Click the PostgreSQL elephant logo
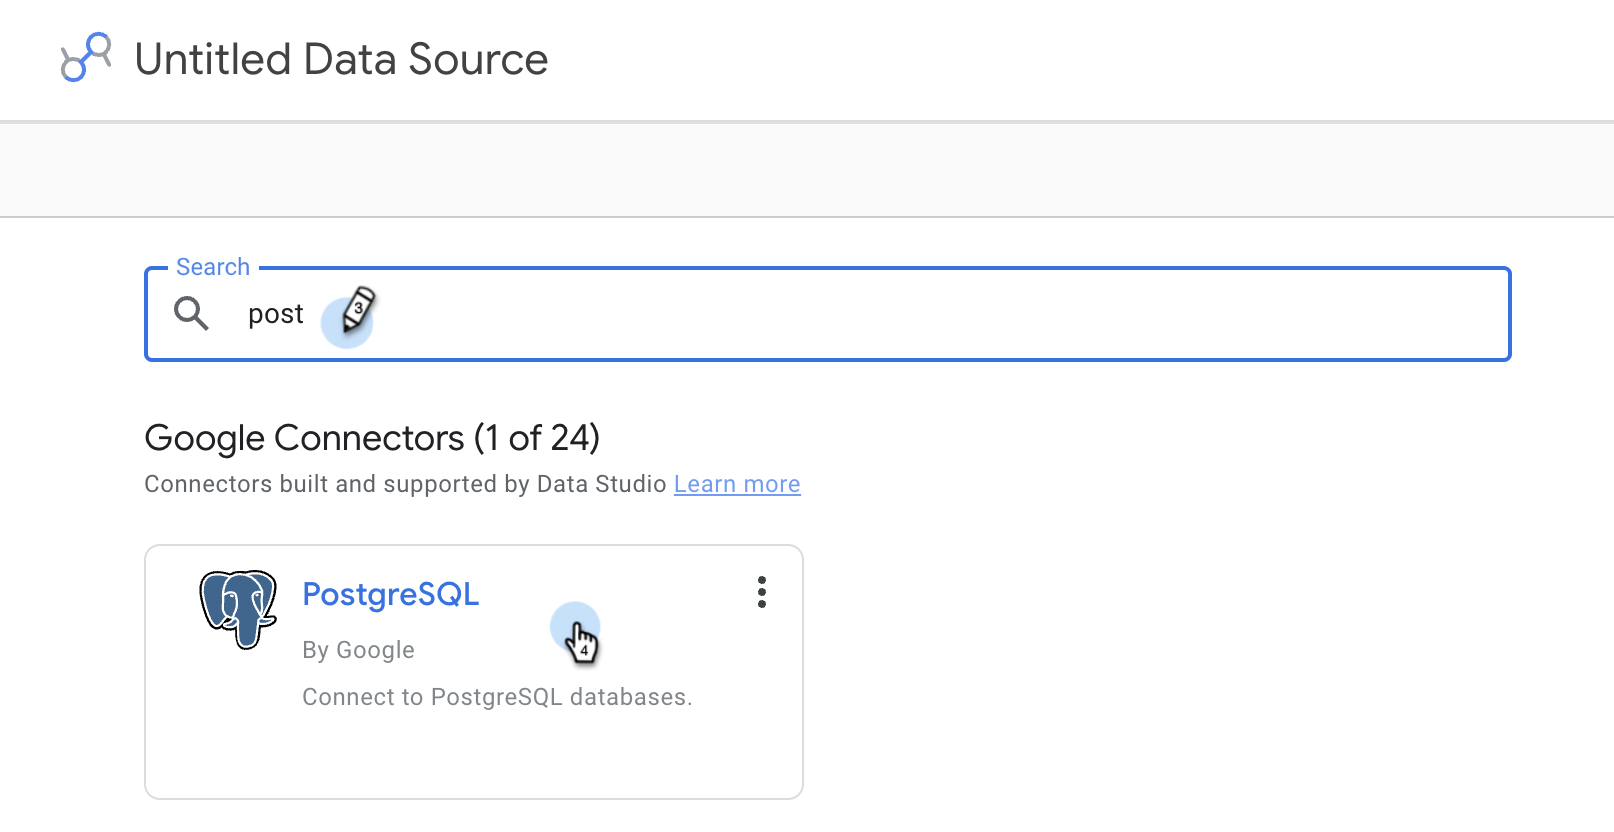 (238, 609)
